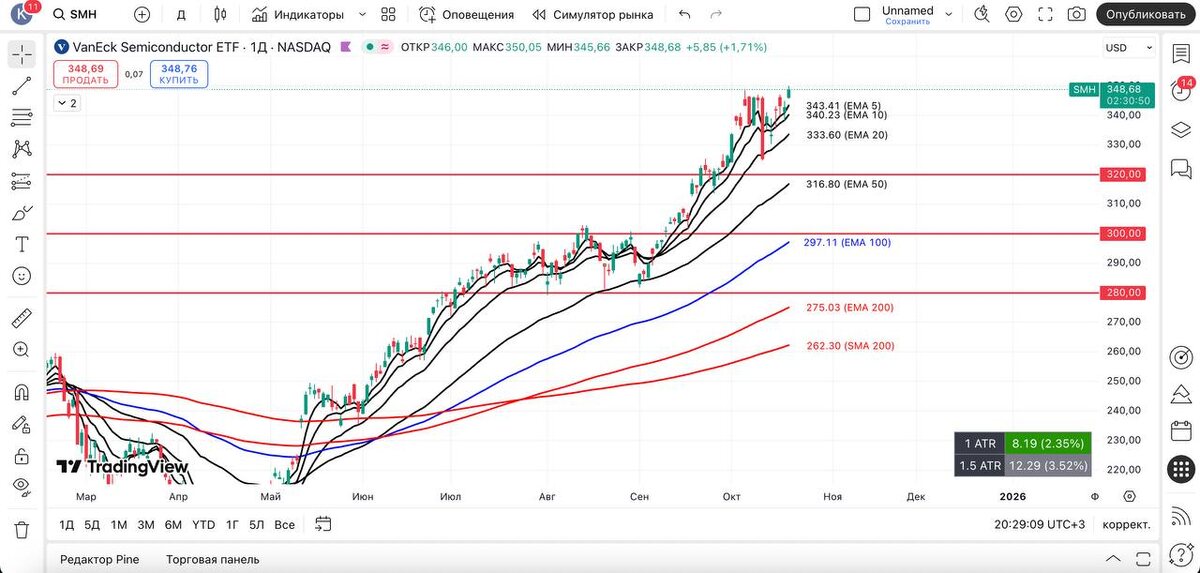Screen dimensions: 1200x573
Task: Collapse the bottom panel chevron
Action: [x=1114, y=558]
